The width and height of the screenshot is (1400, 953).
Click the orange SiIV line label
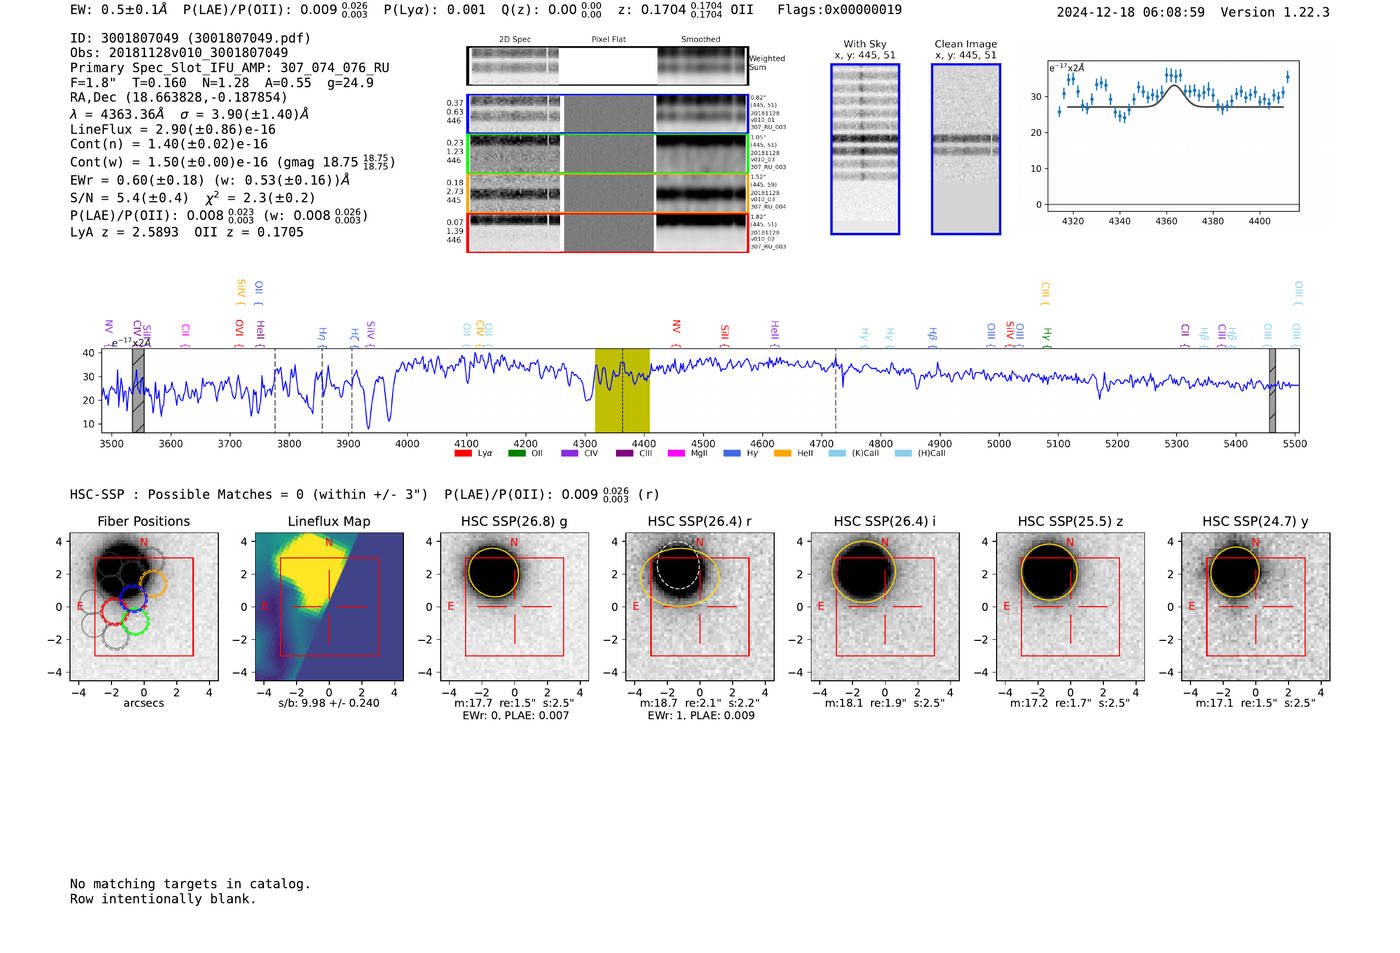[x=241, y=291]
